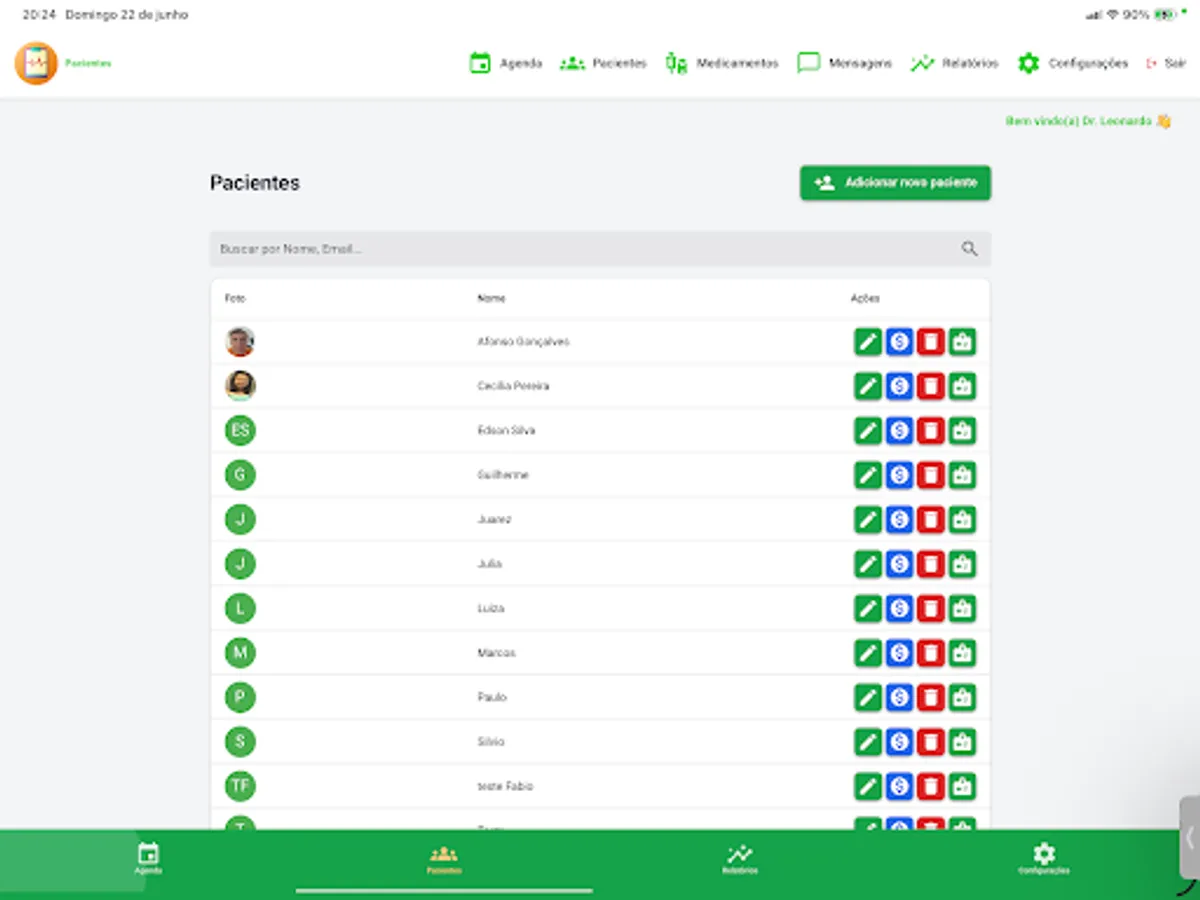Switch to Configurações tab in bottom bar
This screenshot has width=1200, height=900.
pyautogui.click(x=1044, y=859)
